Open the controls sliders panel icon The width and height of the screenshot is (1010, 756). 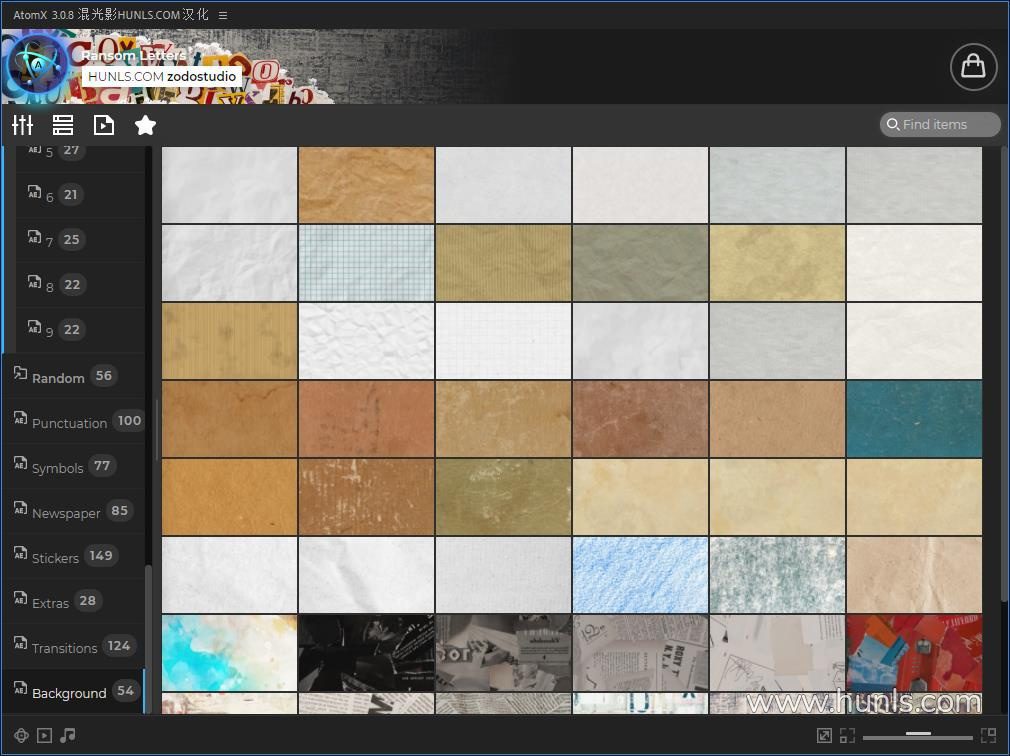pyautogui.click(x=23, y=125)
